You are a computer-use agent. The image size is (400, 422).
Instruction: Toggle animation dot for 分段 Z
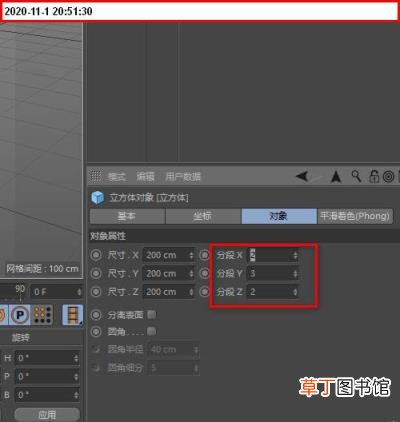[204, 292]
